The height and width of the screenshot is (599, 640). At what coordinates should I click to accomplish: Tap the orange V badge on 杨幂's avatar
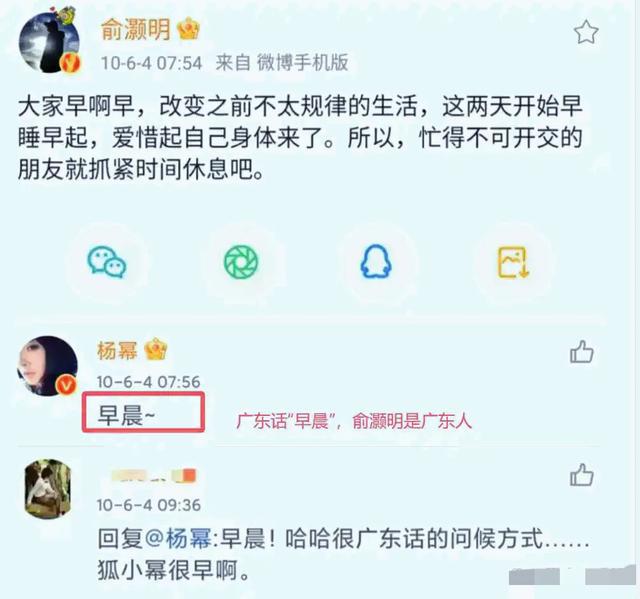[x=66, y=385]
